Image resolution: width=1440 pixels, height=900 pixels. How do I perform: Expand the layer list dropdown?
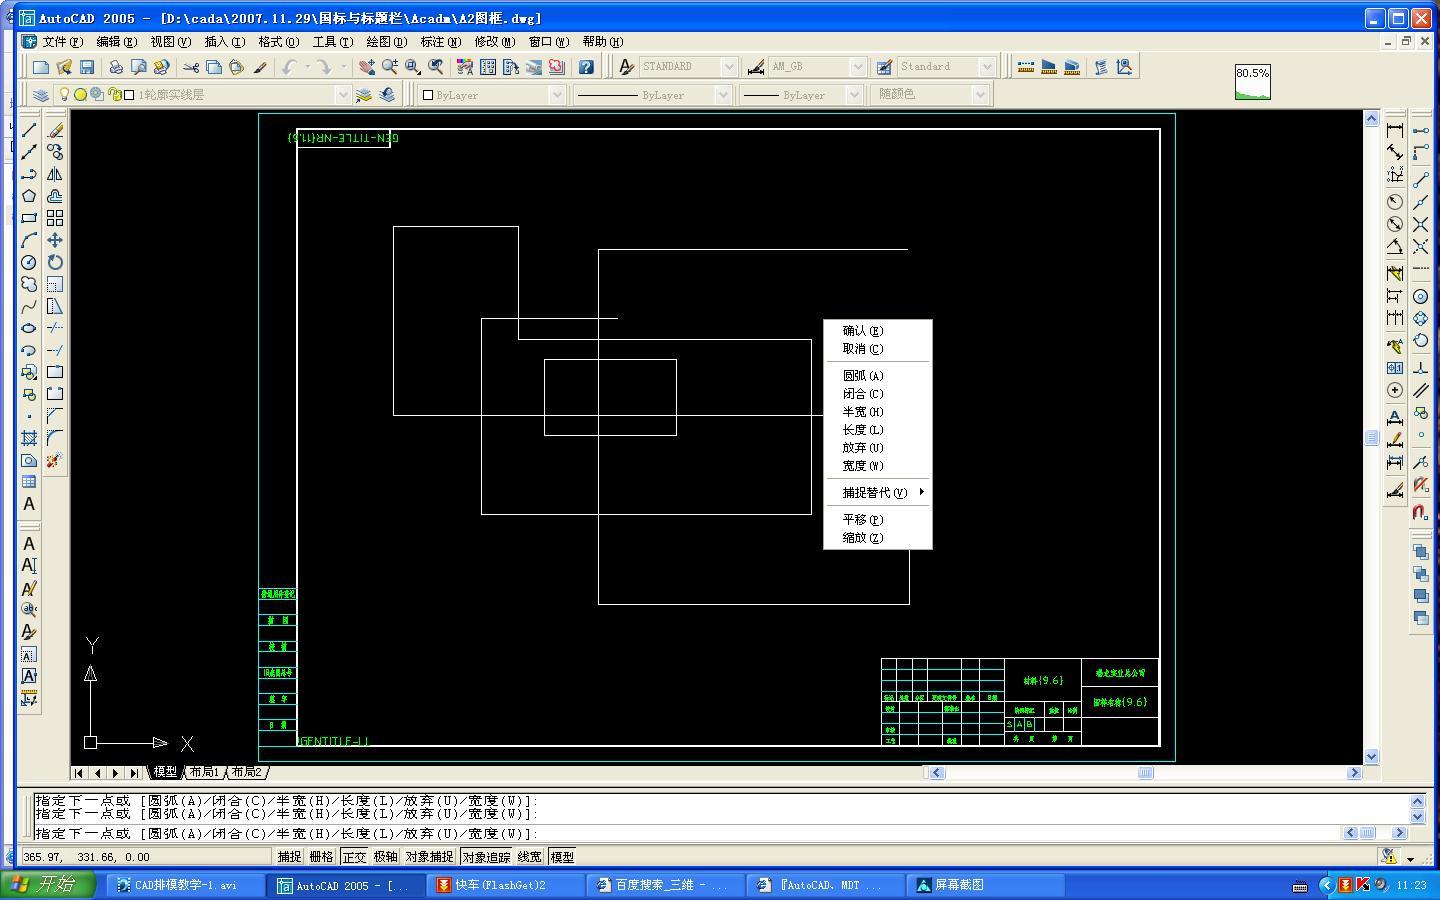click(x=342, y=95)
